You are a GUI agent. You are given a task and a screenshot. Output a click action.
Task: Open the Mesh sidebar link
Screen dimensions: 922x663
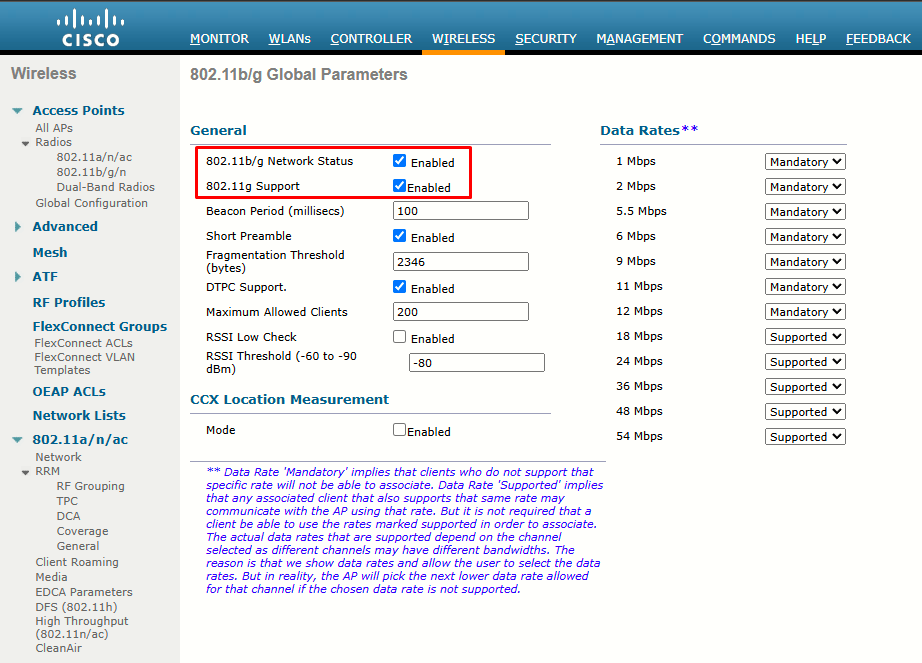point(50,253)
